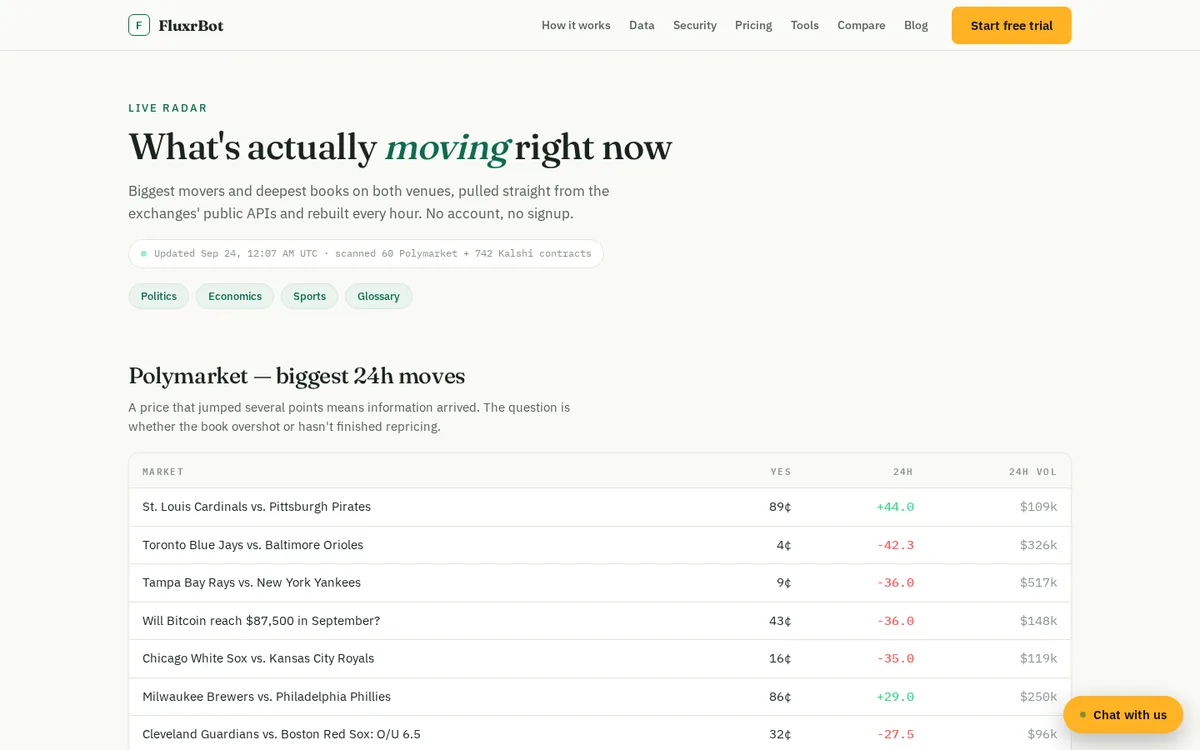Select Cleveland Guardians vs. Boston Red Sox row
Screen dimensions: 1200x750
tap(600, 734)
